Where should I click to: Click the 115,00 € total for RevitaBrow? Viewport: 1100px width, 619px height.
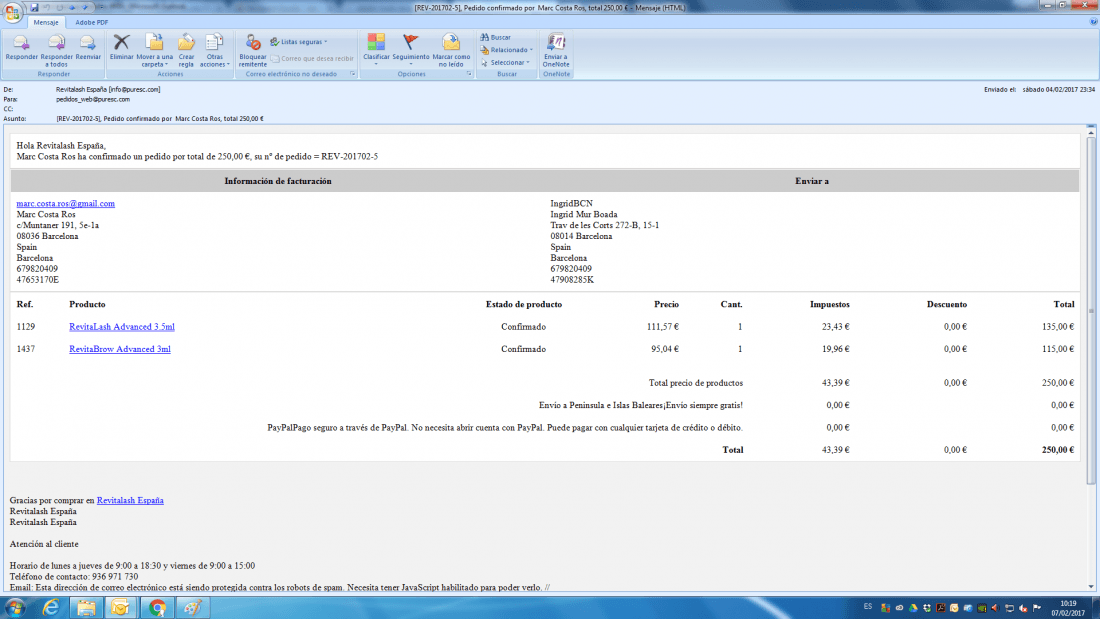1058,349
